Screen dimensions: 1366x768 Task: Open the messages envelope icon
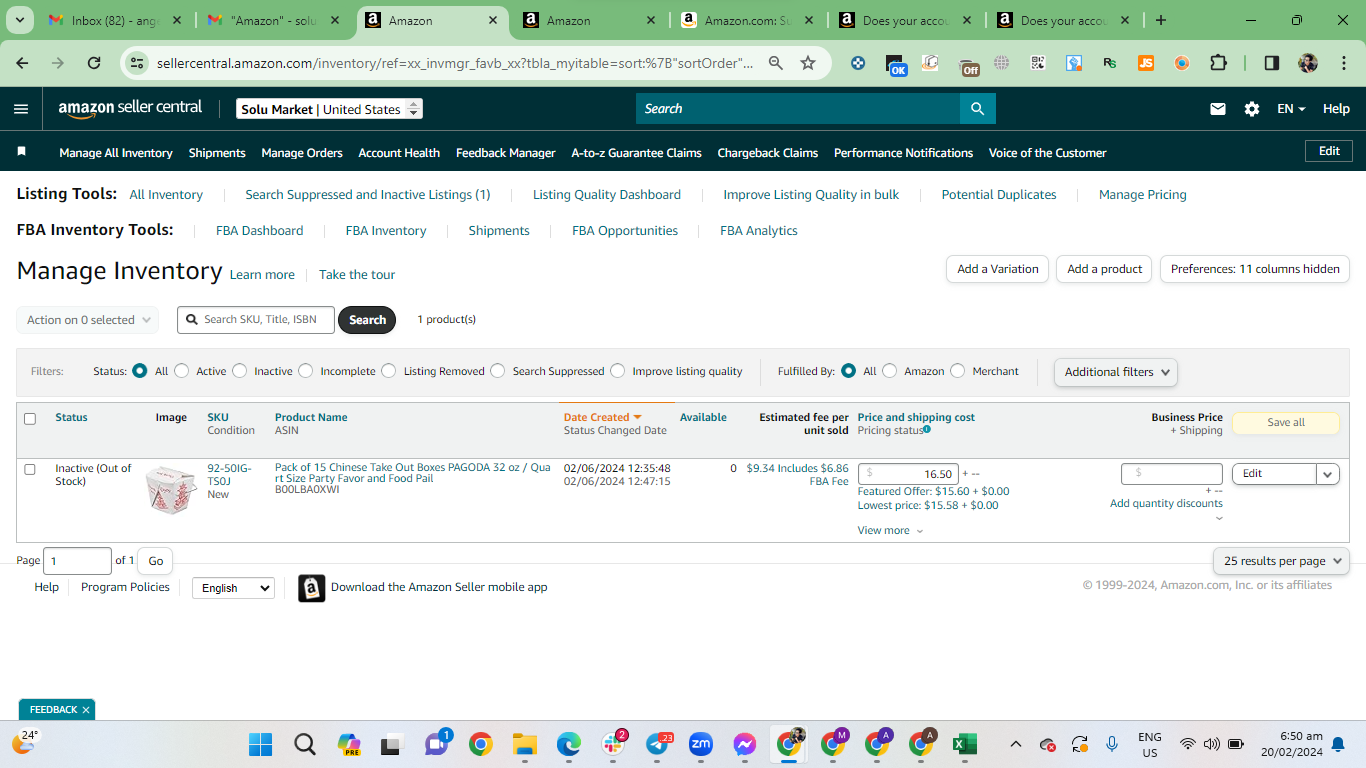[x=1218, y=109]
